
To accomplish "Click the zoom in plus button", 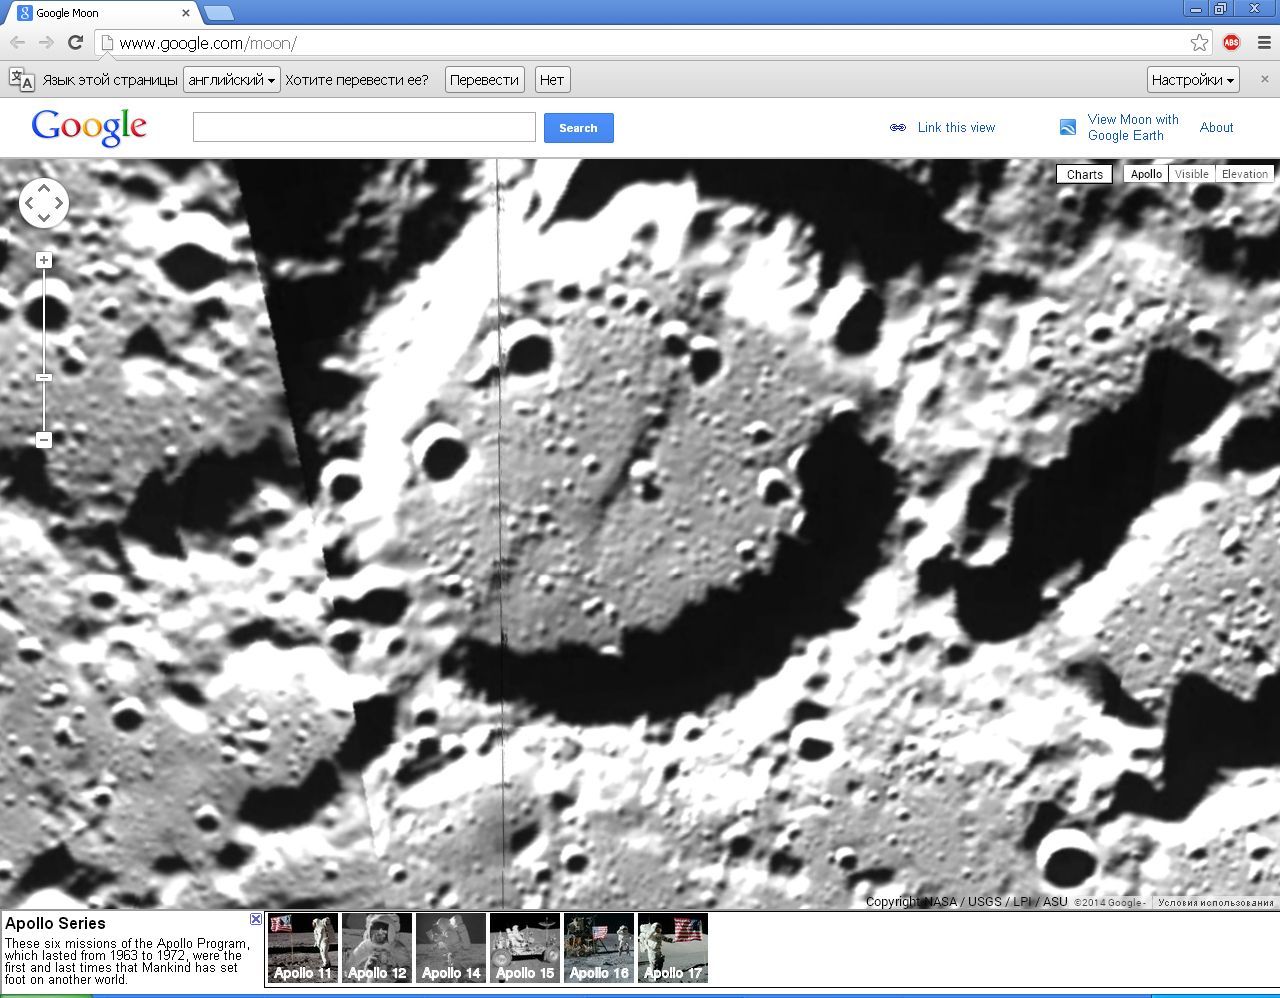I will click(x=43, y=260).
